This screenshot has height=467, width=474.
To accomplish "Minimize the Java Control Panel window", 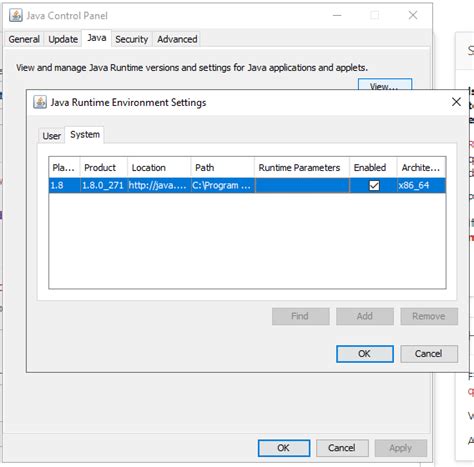I will click(337, 15).
